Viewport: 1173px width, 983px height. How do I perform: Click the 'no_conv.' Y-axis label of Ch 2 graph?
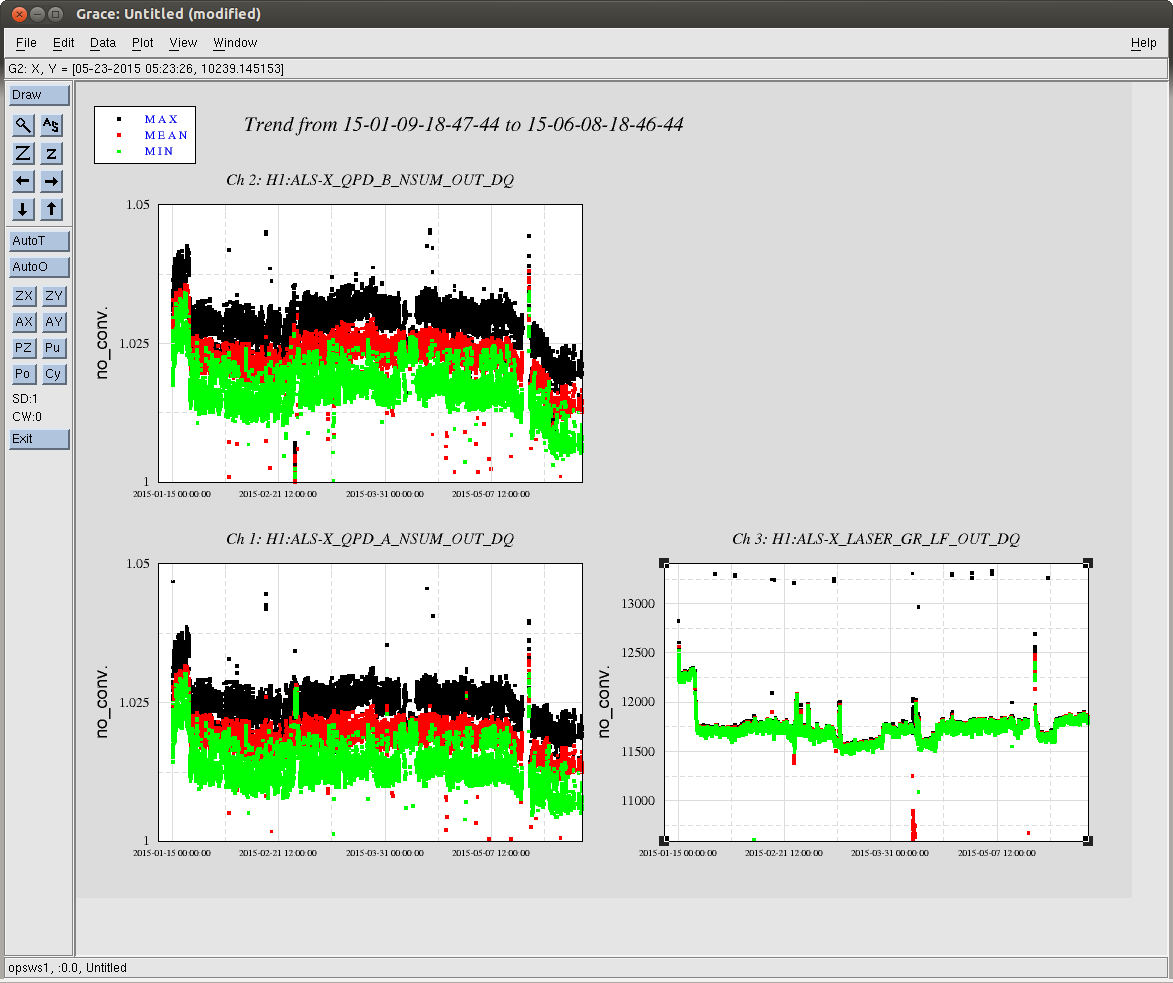(102, 343)
